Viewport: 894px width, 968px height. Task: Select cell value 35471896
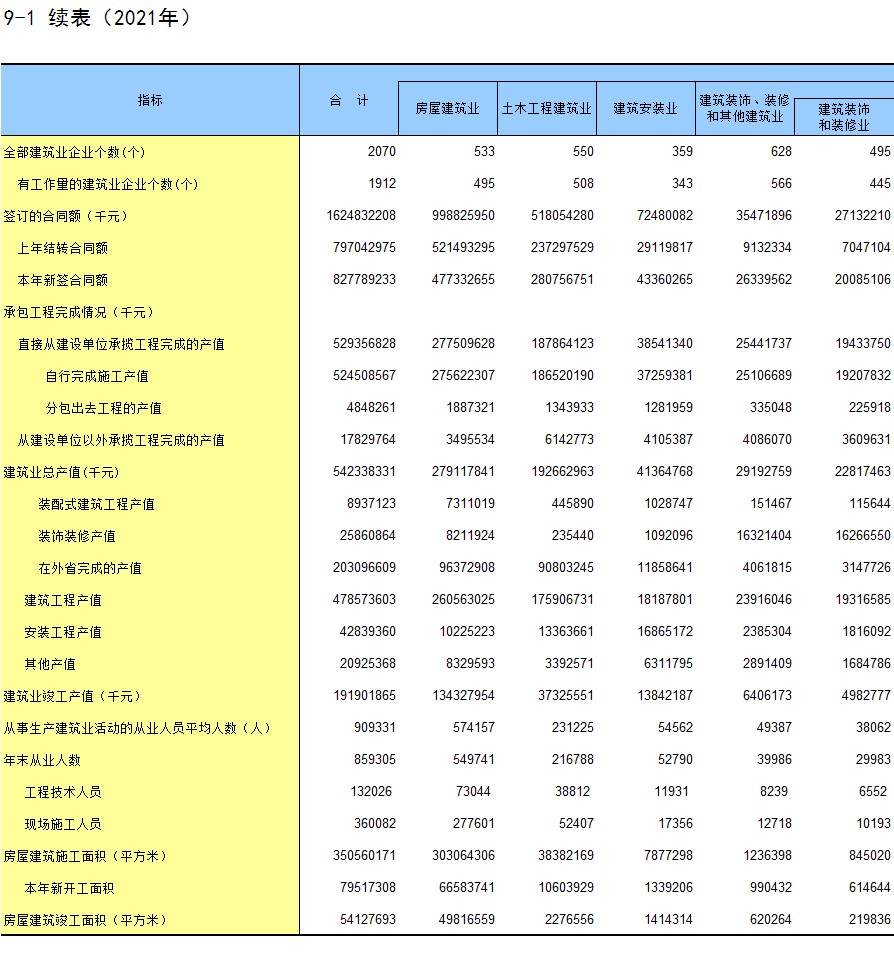click(x=764, y=216)
